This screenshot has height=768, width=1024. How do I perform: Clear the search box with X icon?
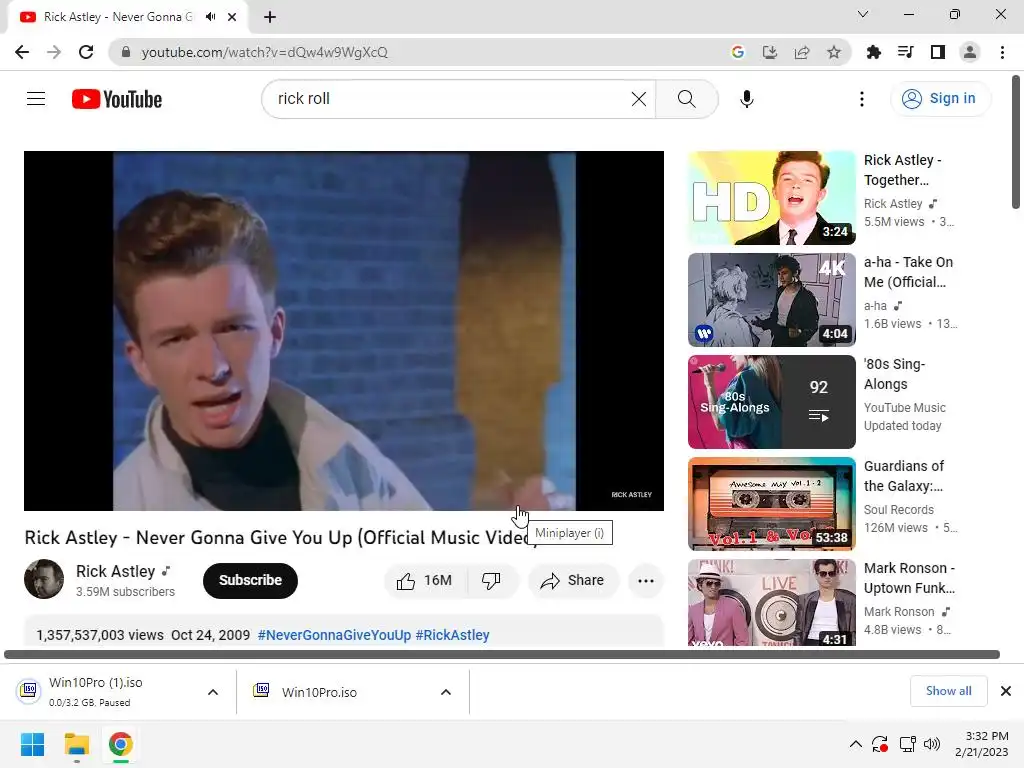pyautogui.click(x=639, y=99)
